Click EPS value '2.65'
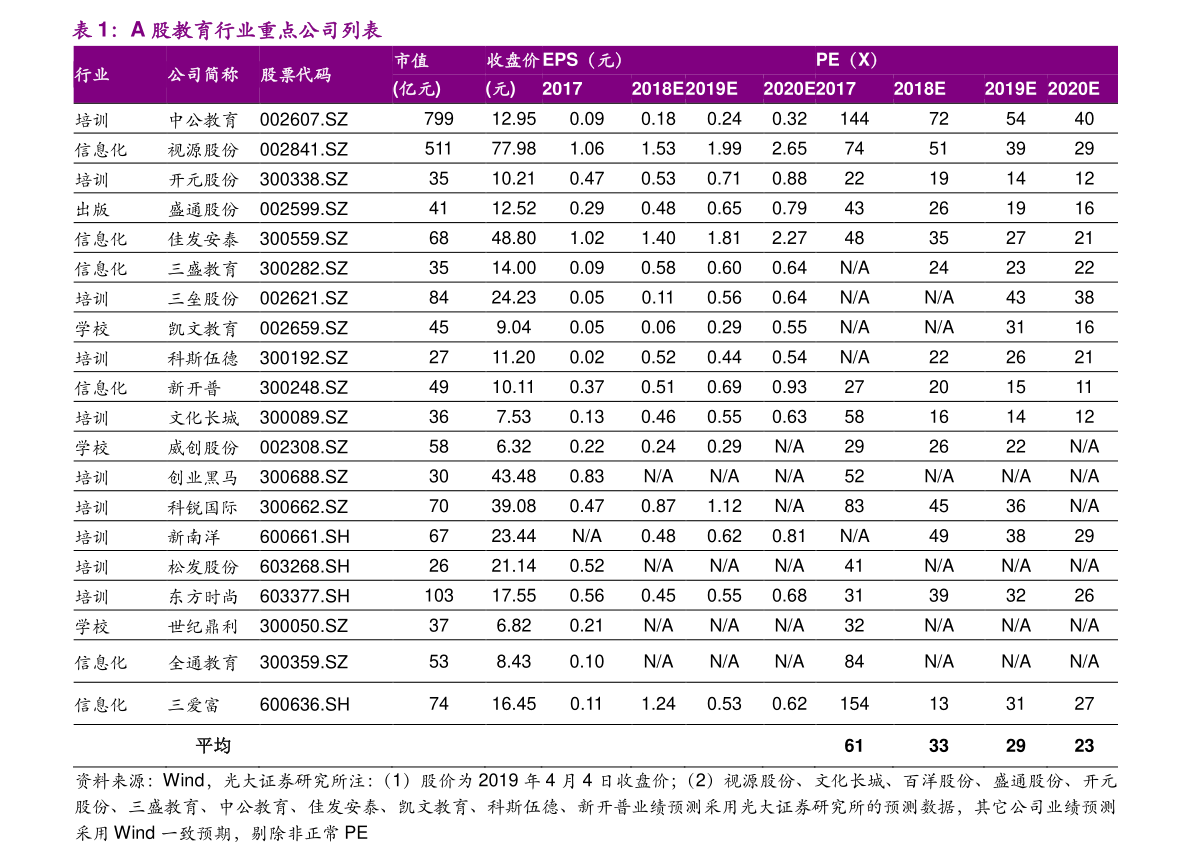This screenshot has height=863, width=1191. pyautogui.click(x=789, y=149)
